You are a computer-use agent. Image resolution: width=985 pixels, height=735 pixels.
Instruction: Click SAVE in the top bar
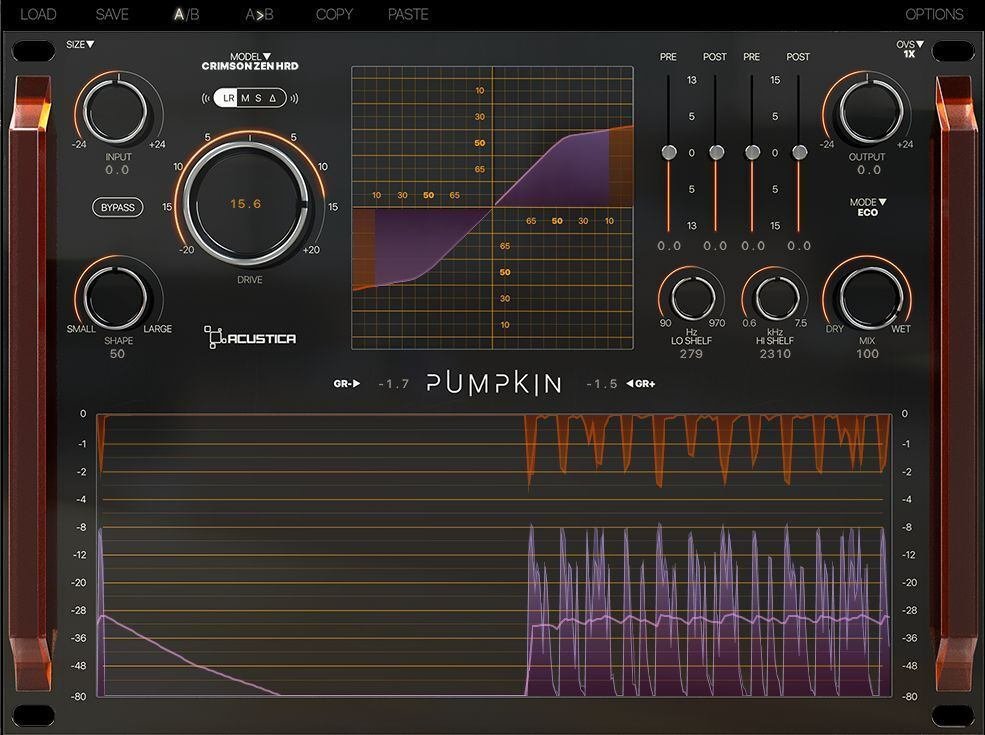click(112, 14)
